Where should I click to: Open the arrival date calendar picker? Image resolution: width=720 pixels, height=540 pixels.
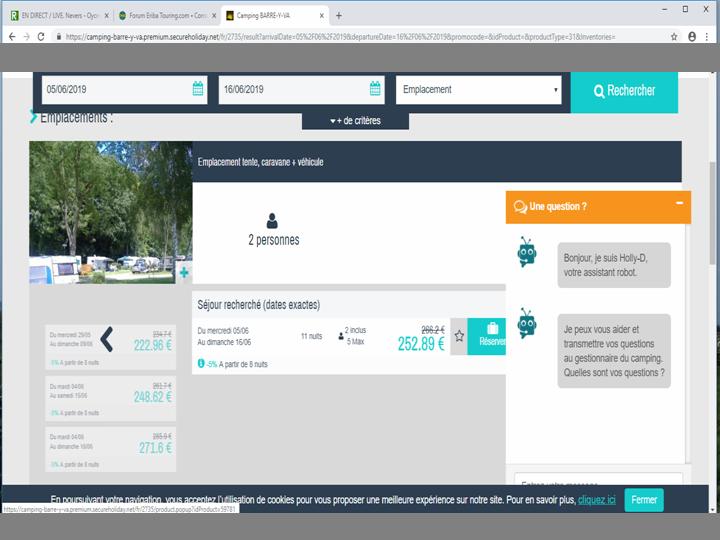198,89
